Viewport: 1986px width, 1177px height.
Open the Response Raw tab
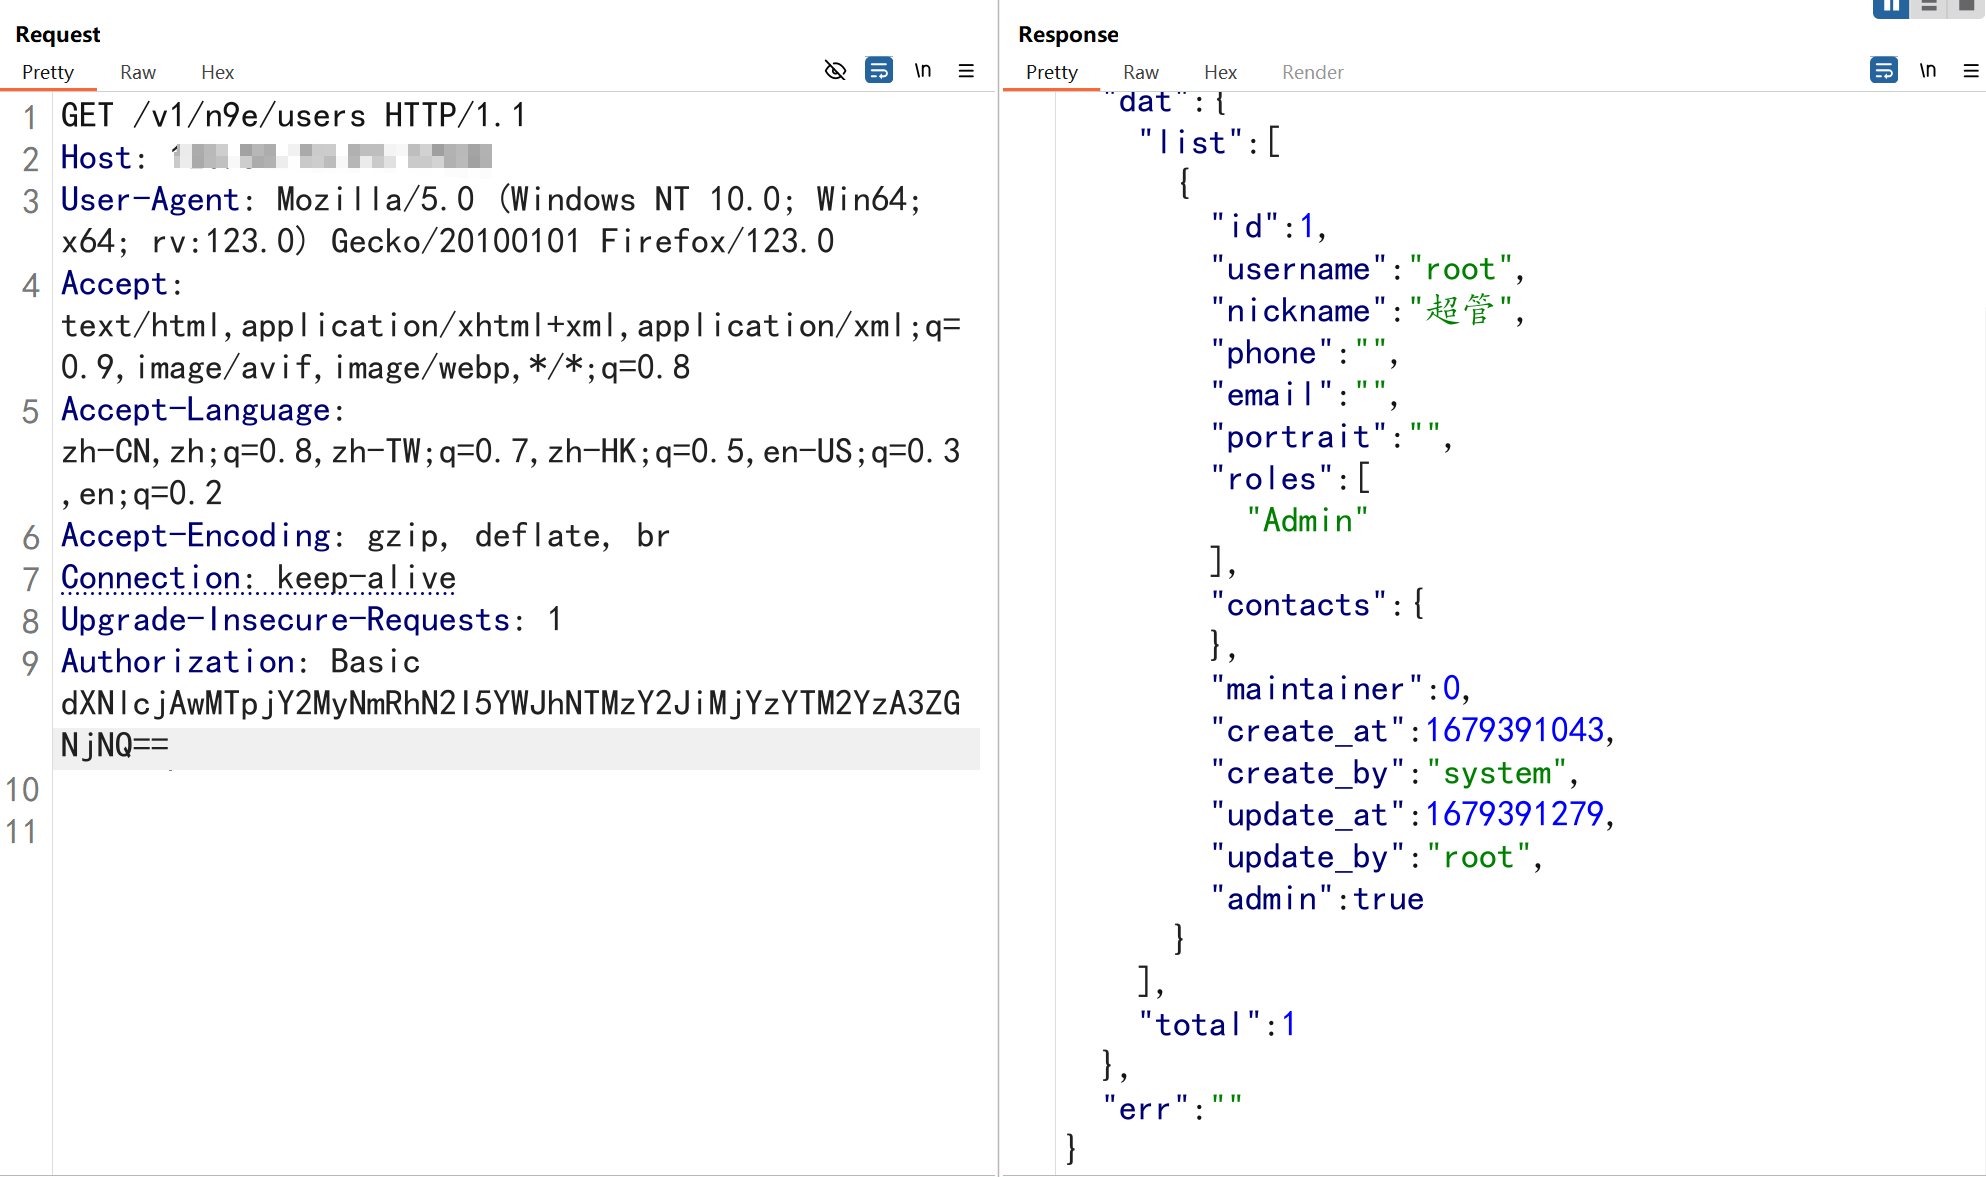[x=1140, y=72]
